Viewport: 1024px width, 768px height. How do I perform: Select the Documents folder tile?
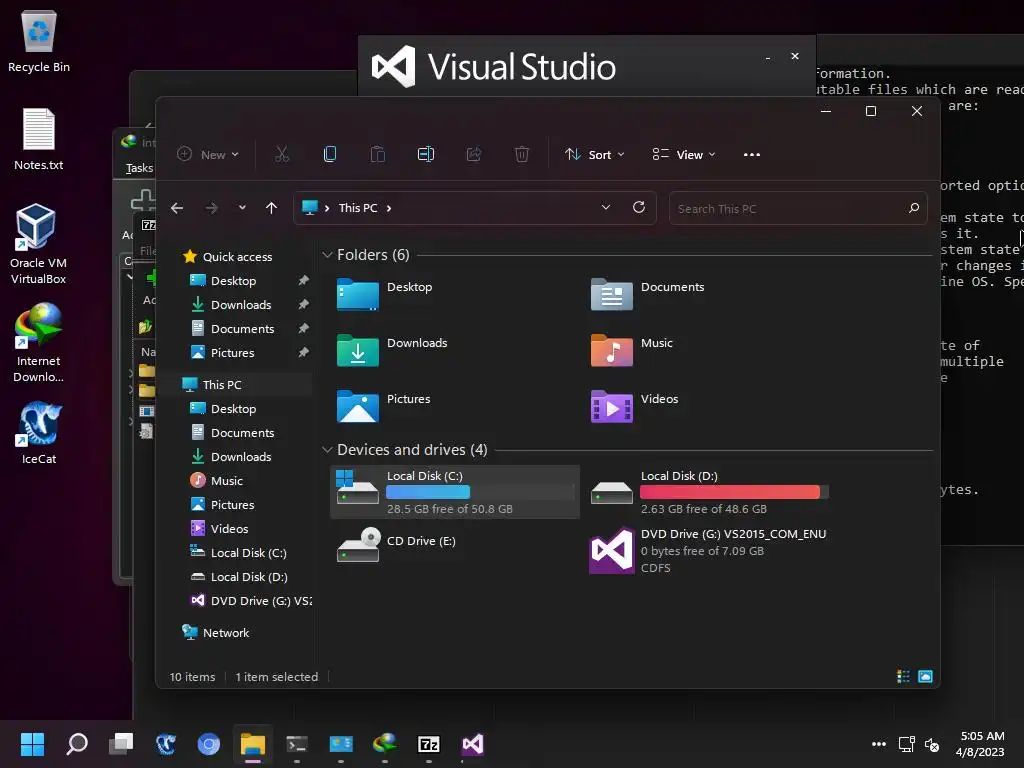pyautogui.click(x=648, y=294)
